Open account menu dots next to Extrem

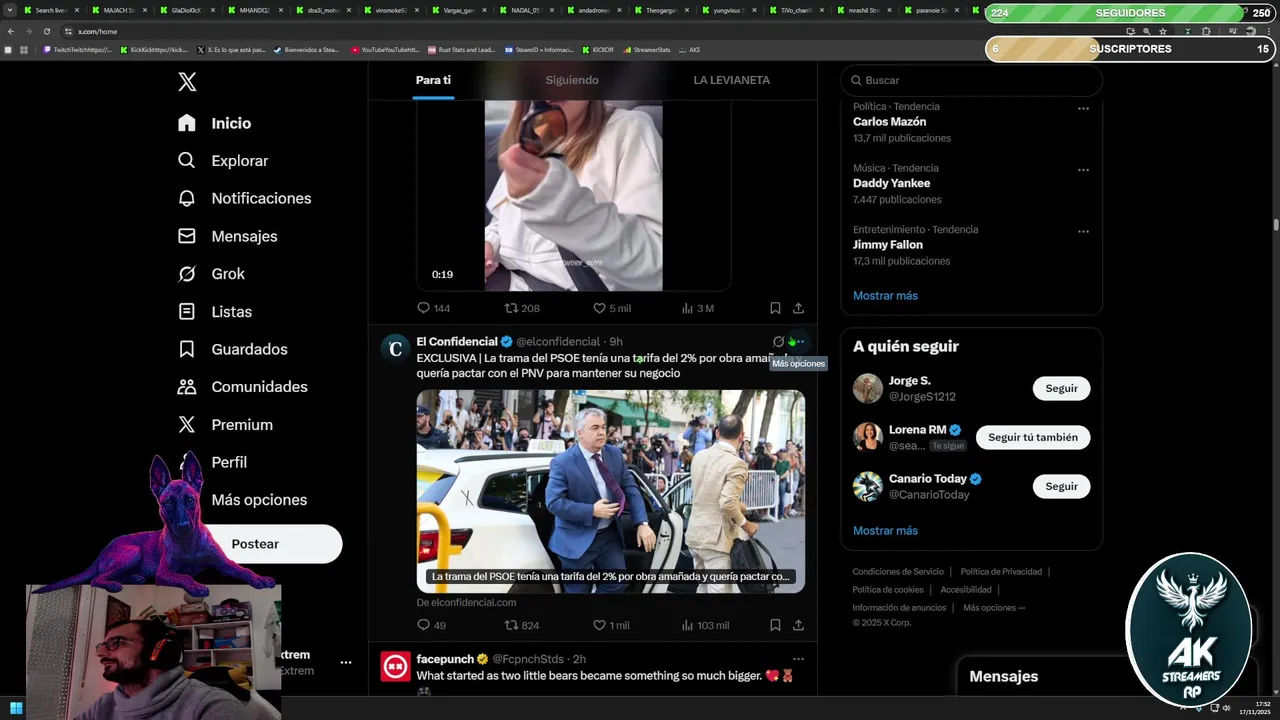pos(345,662)
